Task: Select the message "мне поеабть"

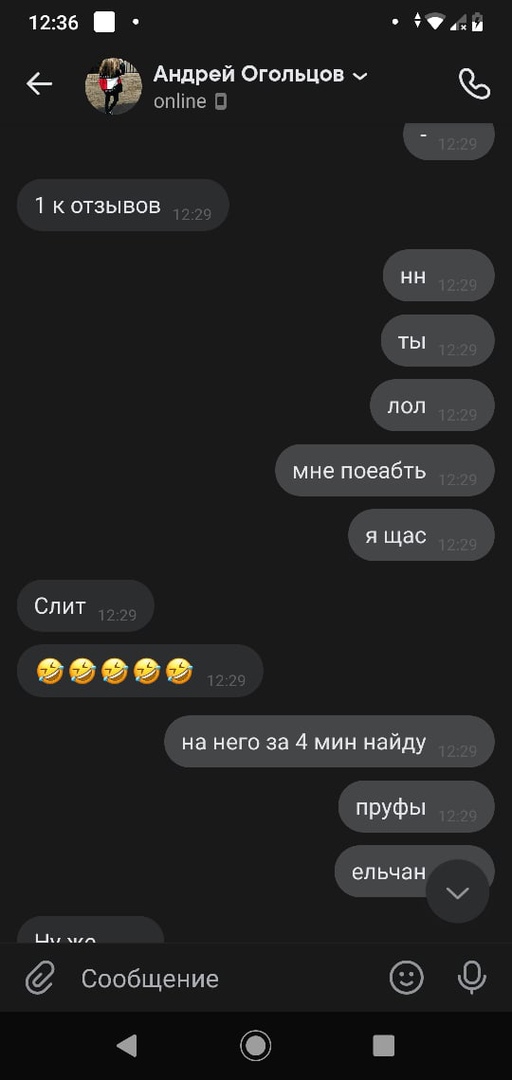Action: [385, 471]
